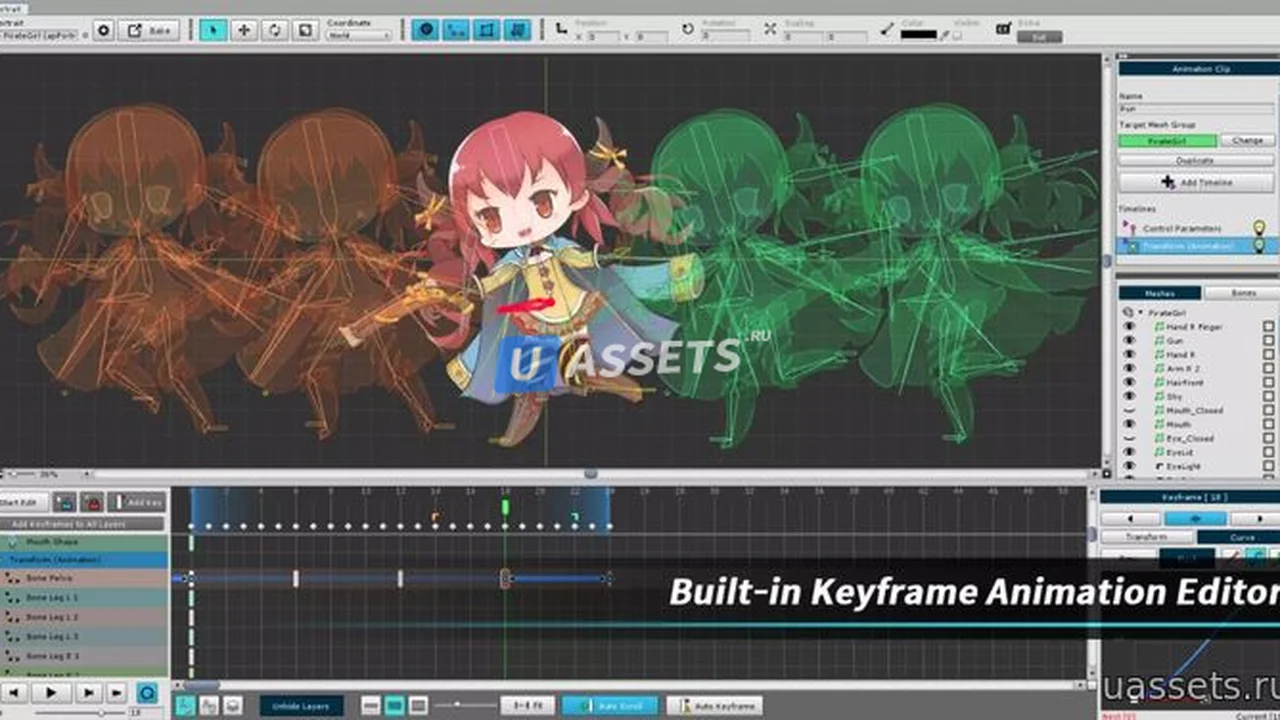1280x720 pixels.
Task: Select the green PirateGirl target mesh group
Action: pos(1168,141)
